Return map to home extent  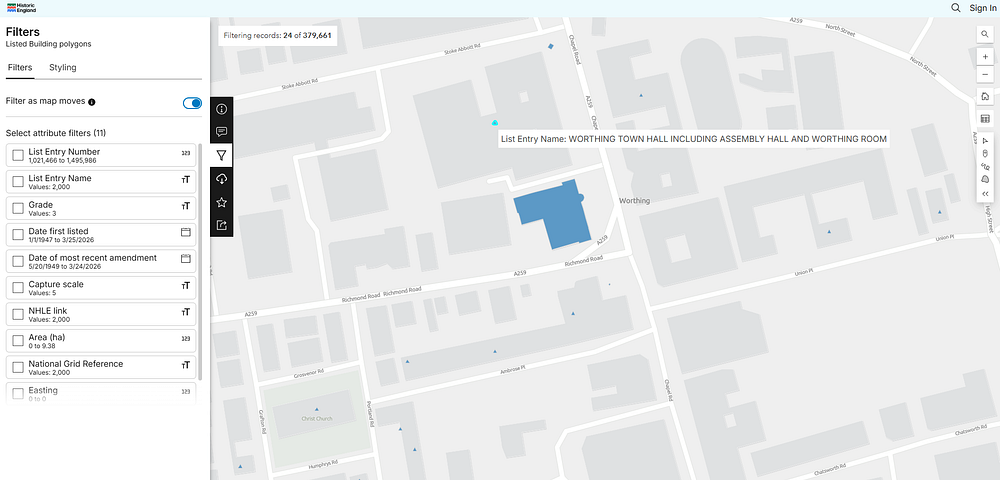pos(985,97)
